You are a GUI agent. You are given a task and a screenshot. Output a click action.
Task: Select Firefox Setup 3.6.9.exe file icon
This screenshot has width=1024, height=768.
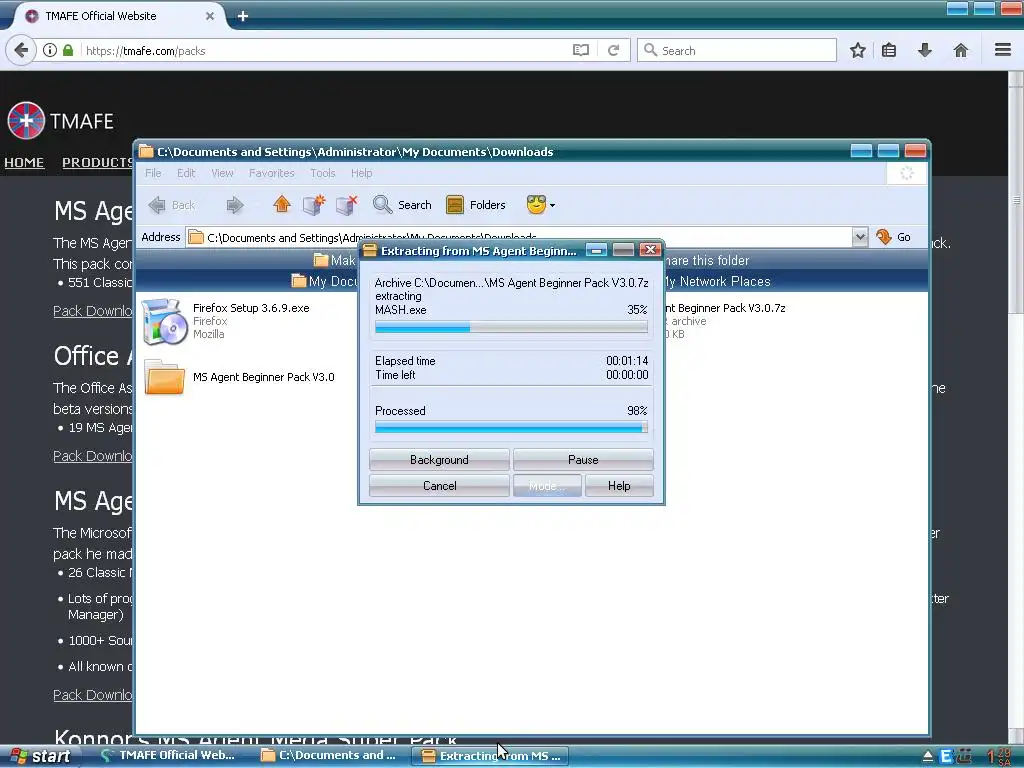tap(163, 321)
